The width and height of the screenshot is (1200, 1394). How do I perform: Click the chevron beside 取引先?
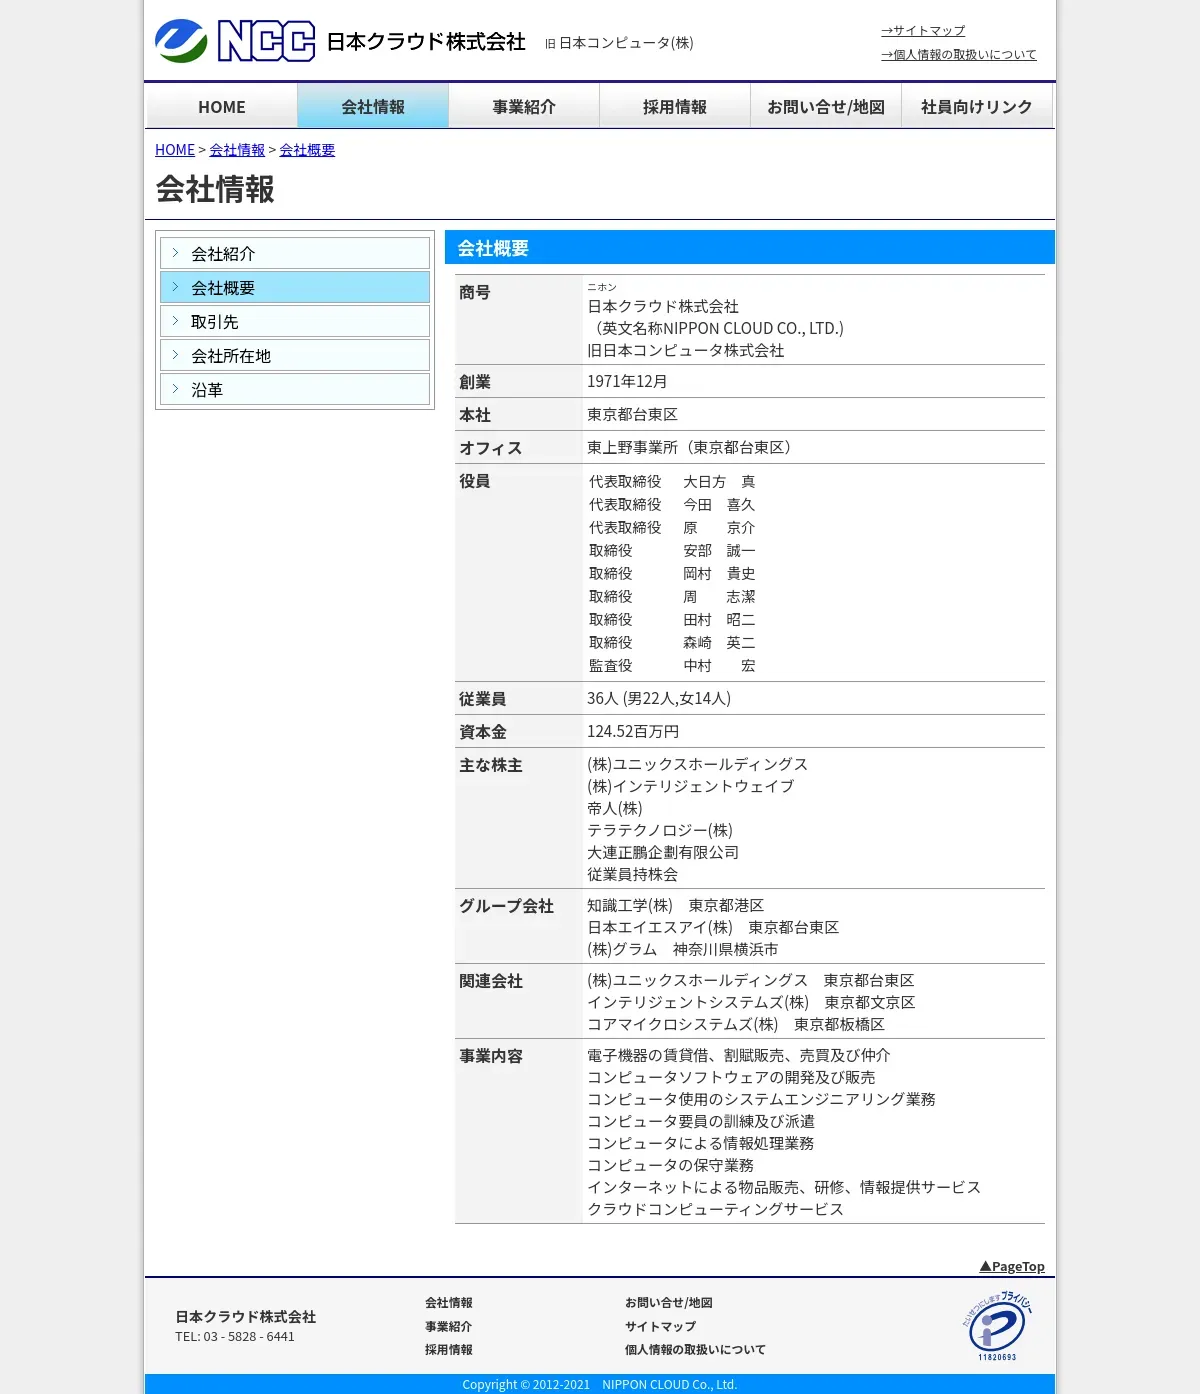pyautogui.click(x=176, y=321)
